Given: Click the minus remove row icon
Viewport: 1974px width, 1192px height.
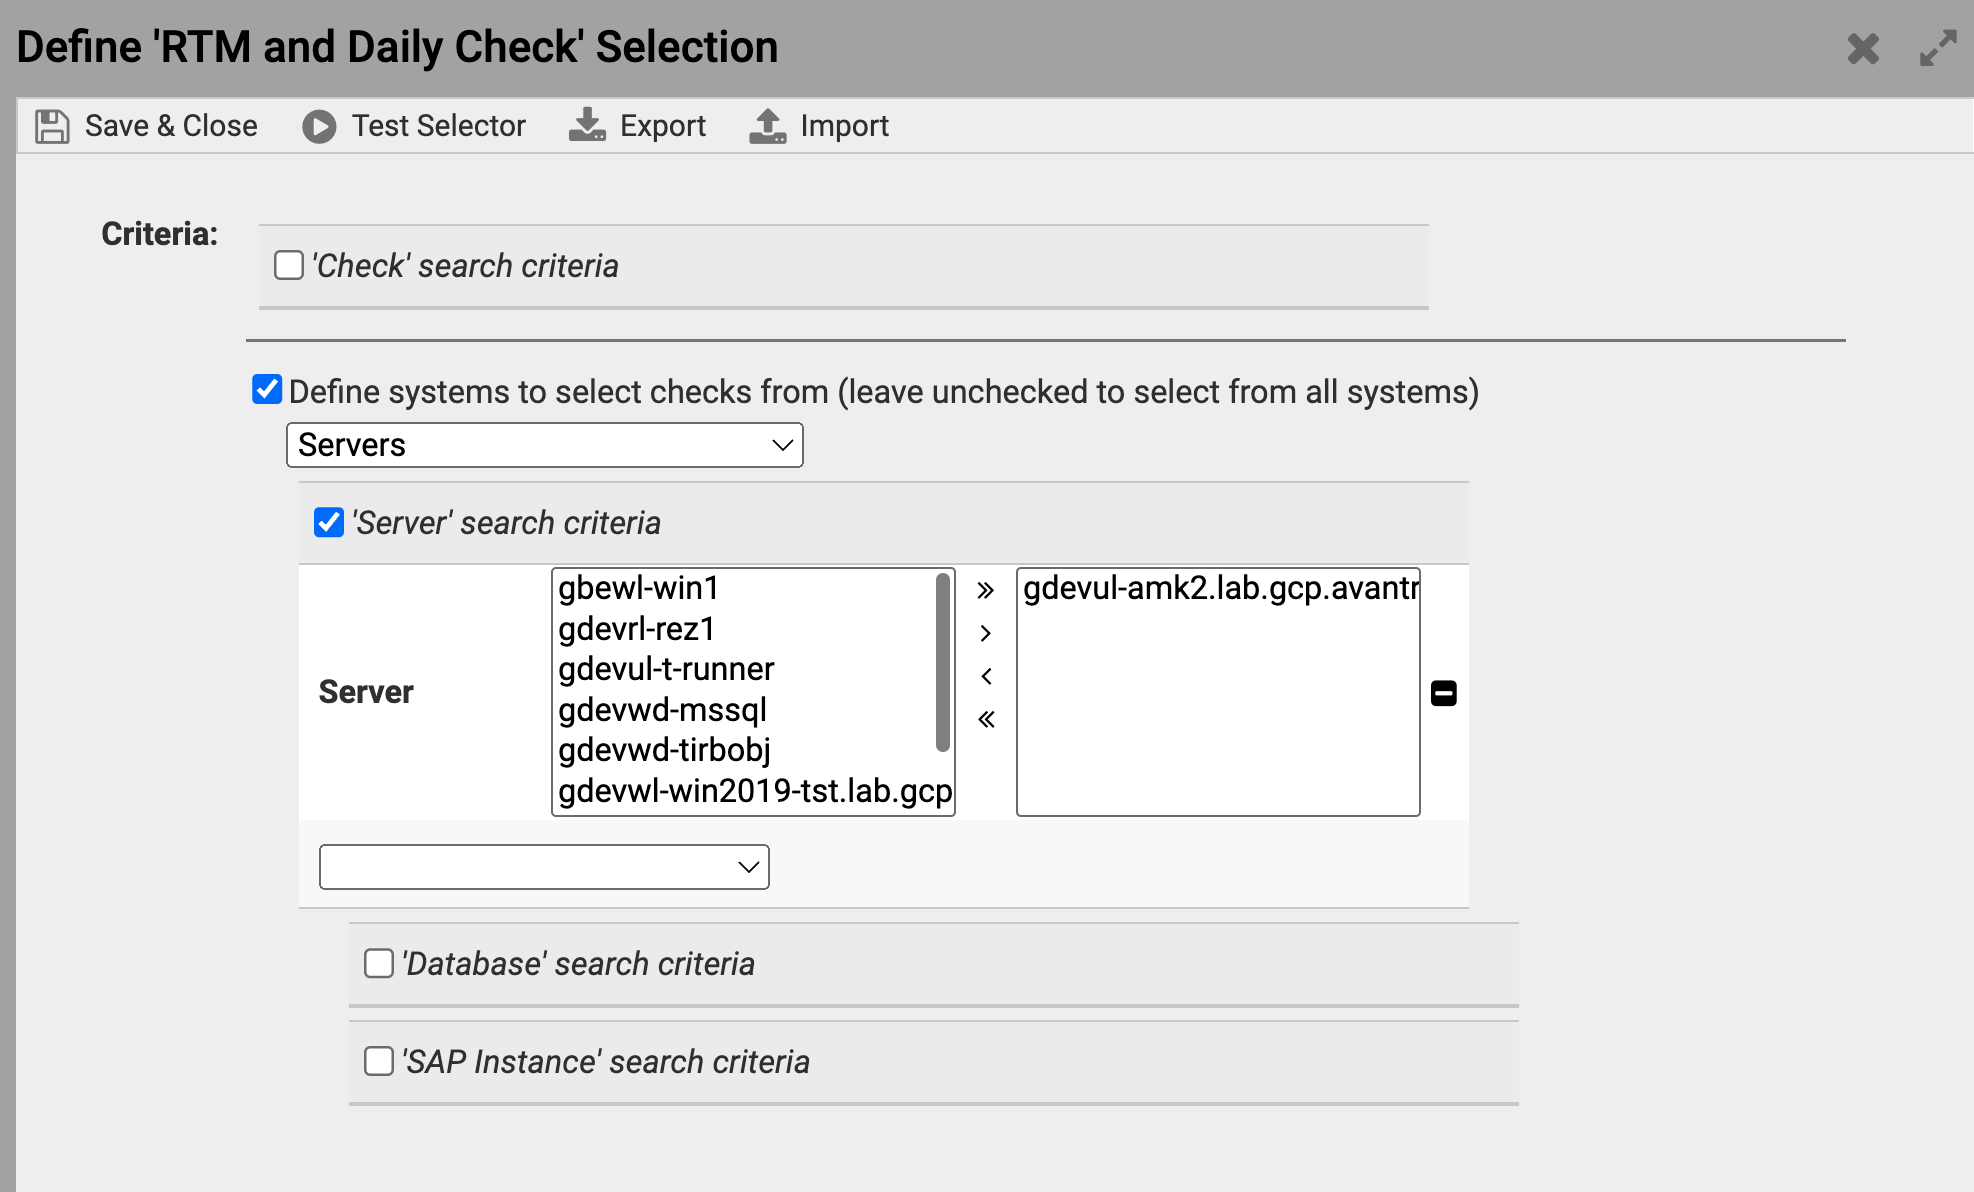Looking at the screenshot, I should coord(1444,691).
